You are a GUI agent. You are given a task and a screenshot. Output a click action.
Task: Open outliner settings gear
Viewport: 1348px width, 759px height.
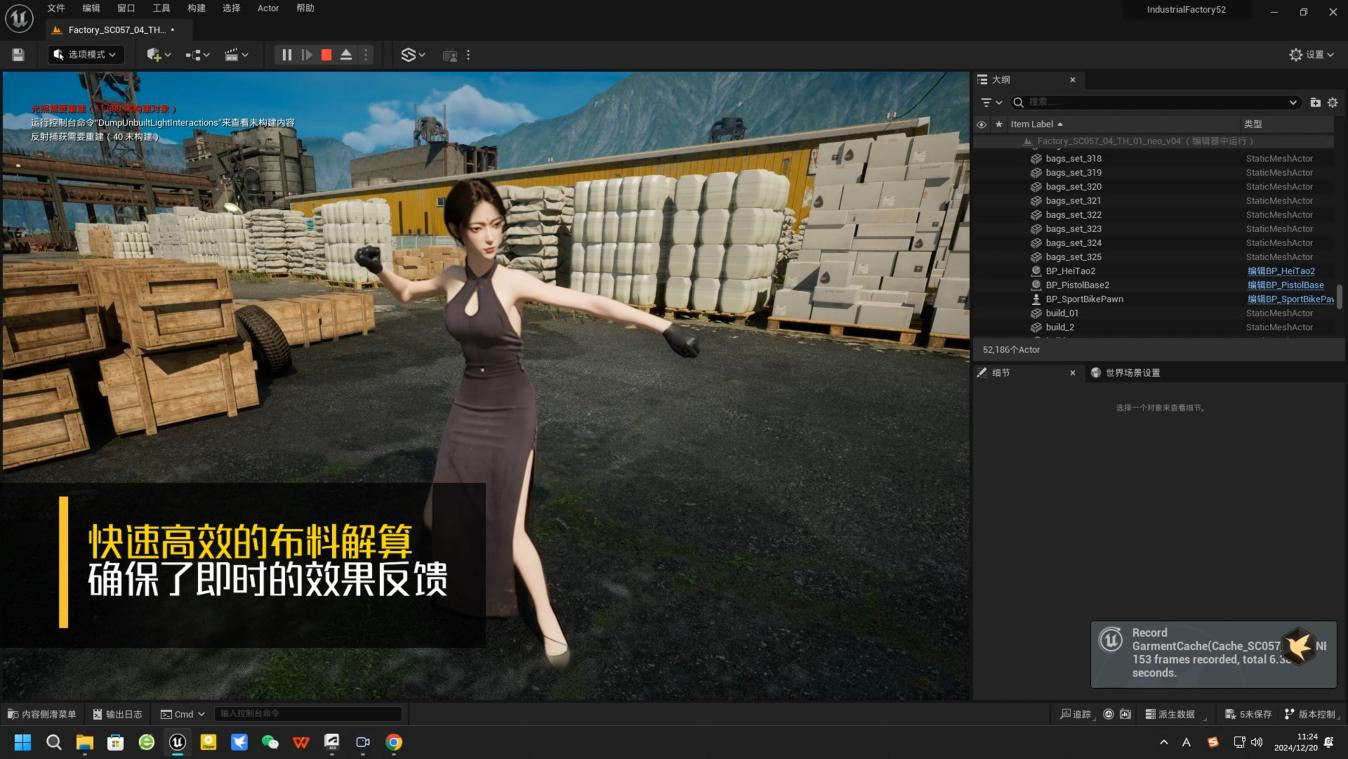(x=1332, y=102)
